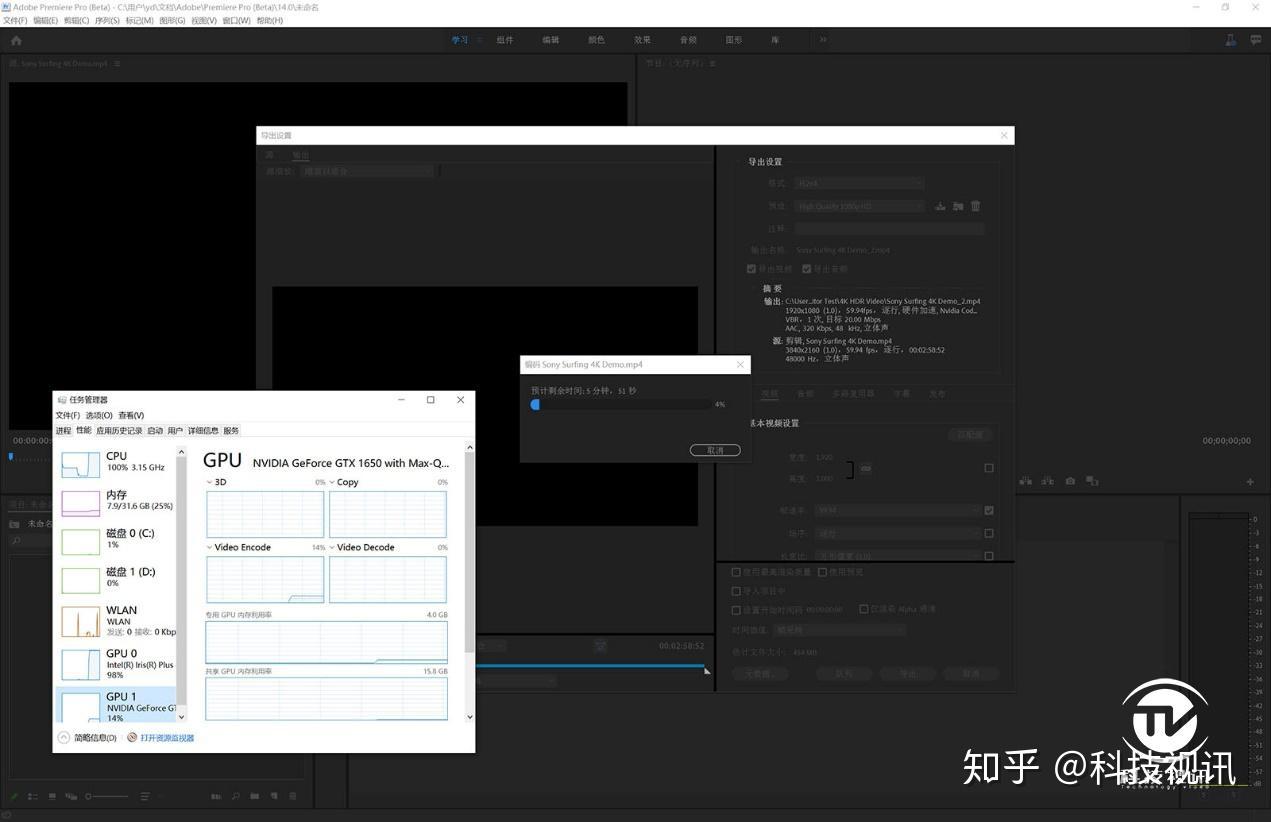Toggle the width-height link icon
The image size is (1271, 822).
coord(866,468)
